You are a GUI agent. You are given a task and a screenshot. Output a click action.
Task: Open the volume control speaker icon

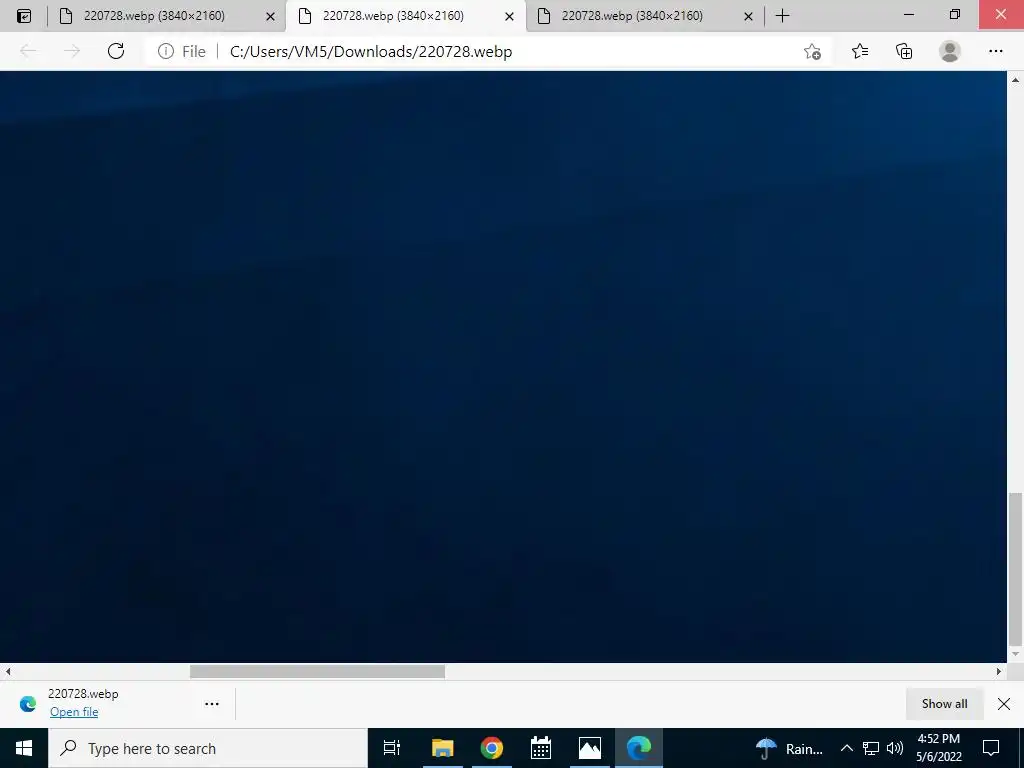pos(895,748)
